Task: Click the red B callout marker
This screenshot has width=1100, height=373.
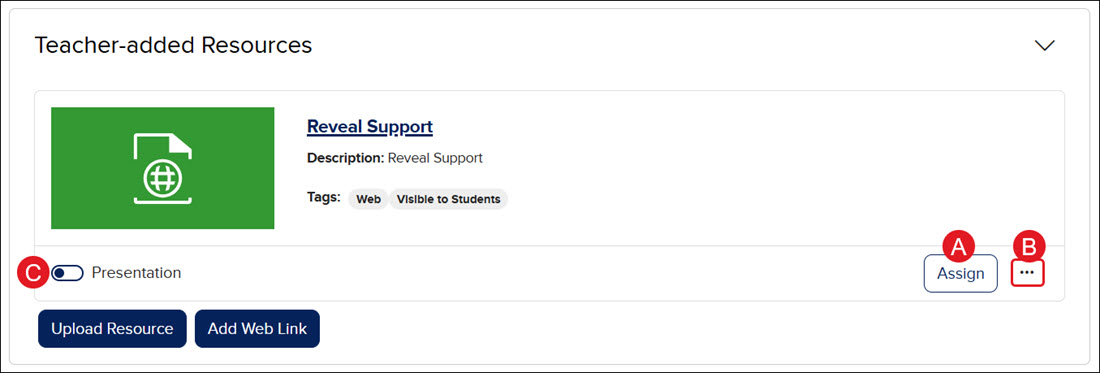Action: (1029, 245)
